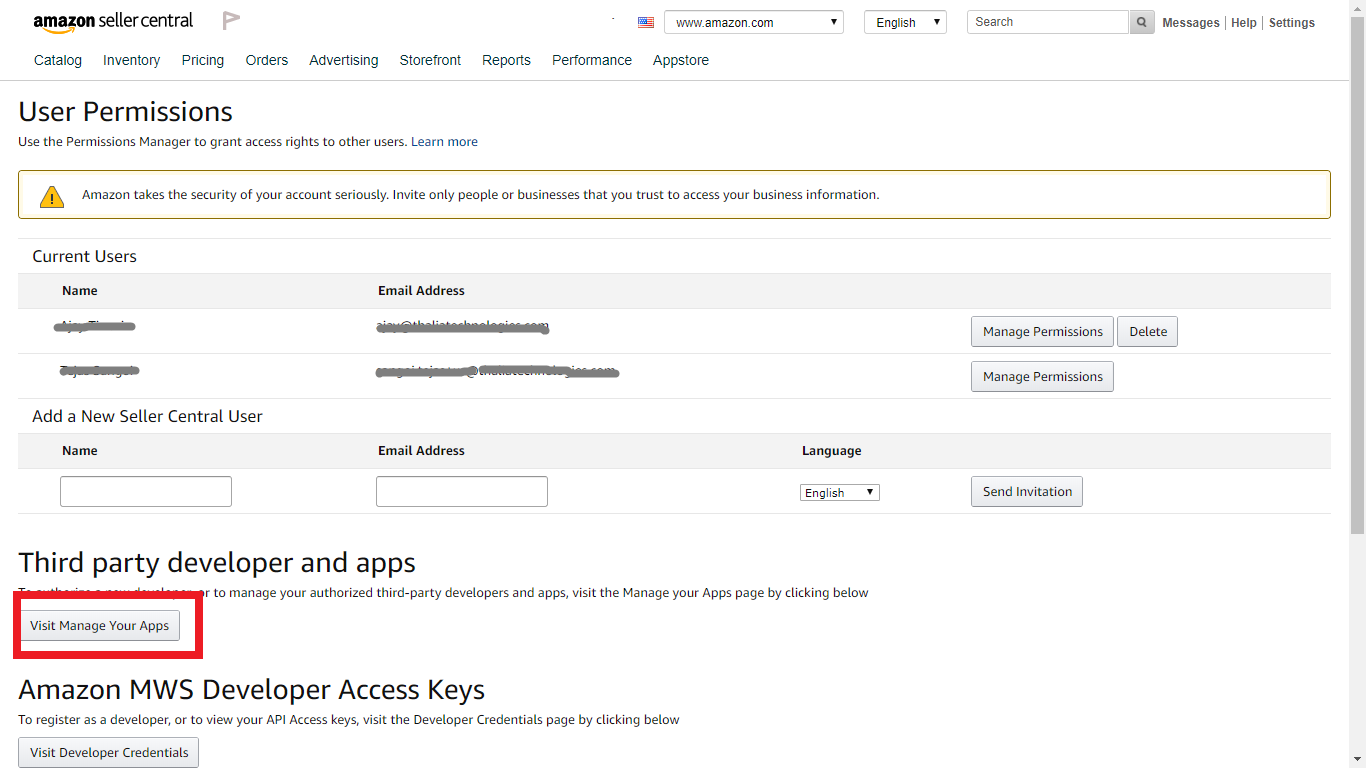Open the Catalog menu

click(58, 60)
